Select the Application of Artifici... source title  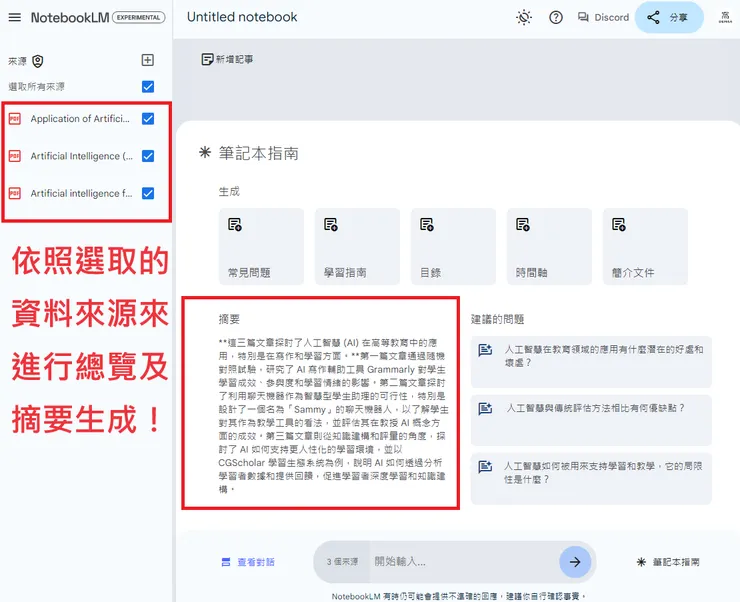(80, 118)
